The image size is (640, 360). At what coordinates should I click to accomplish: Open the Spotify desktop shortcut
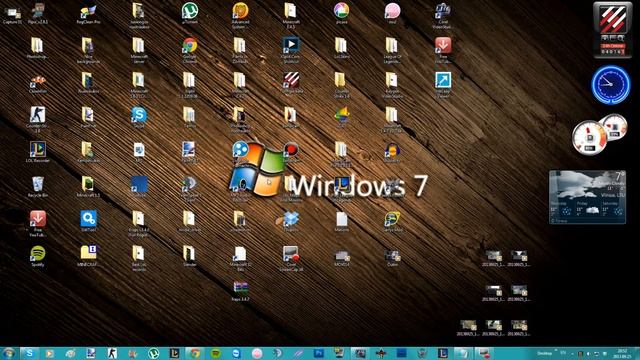tap(38, 256)
